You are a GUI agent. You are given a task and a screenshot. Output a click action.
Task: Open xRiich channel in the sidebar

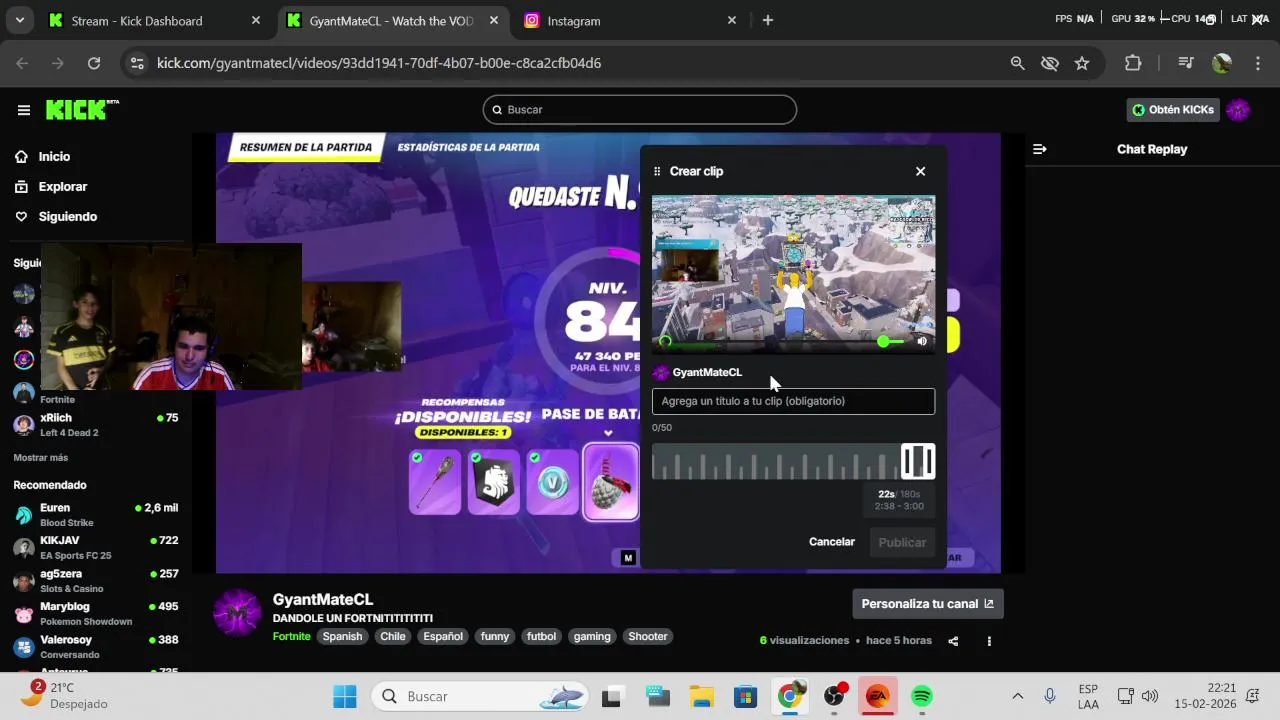(96, 425)
